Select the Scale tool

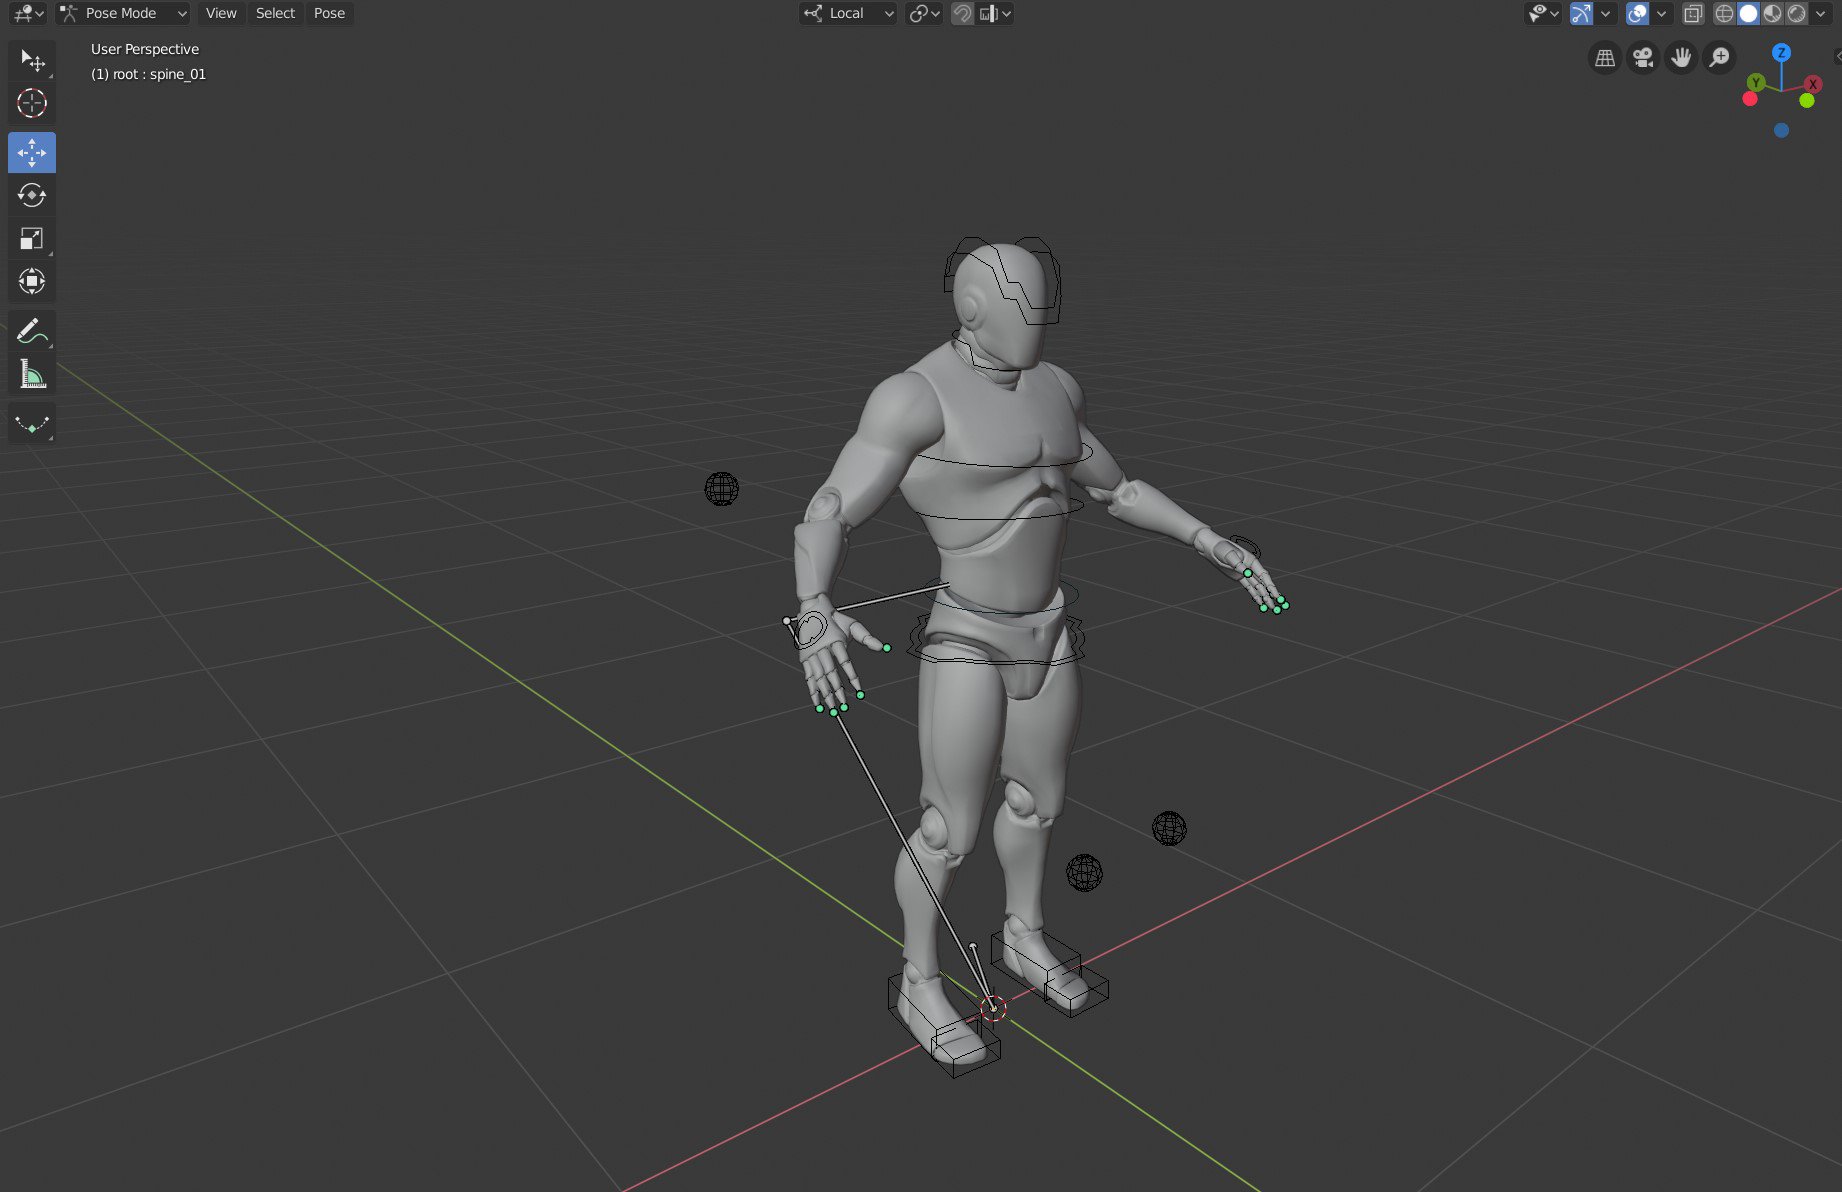coord(31,239)
